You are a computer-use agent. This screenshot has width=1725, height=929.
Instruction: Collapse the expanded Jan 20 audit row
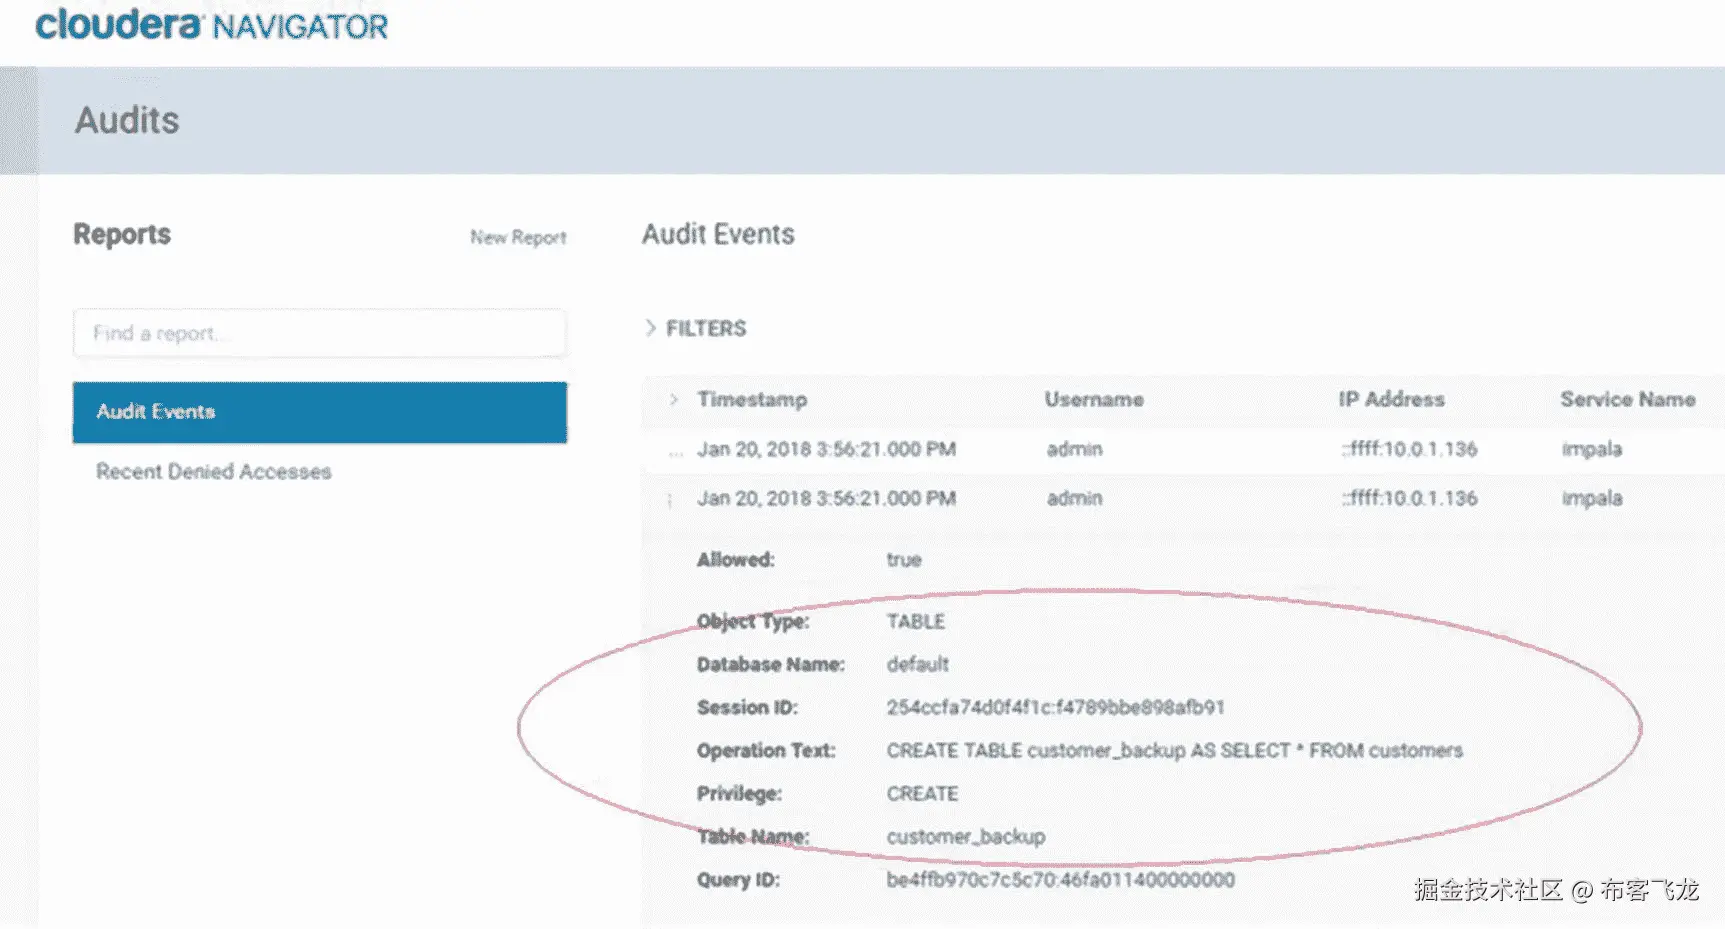click(x=670, y=499)
